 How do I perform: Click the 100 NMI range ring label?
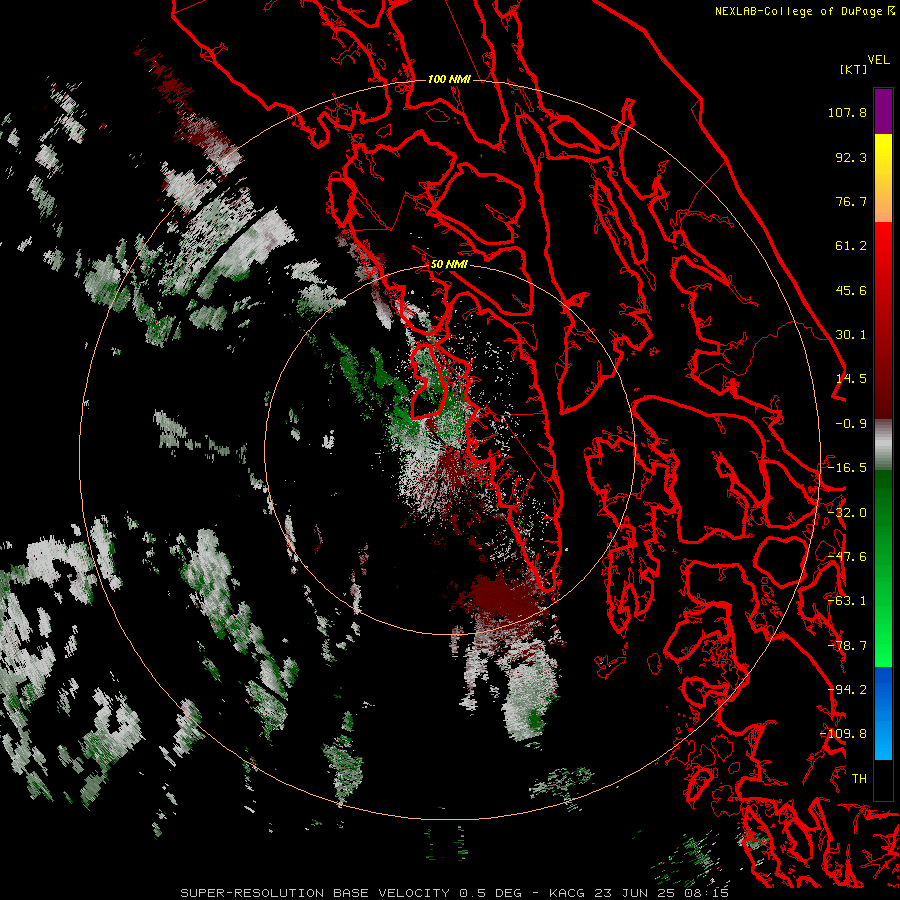pos(449,79)
